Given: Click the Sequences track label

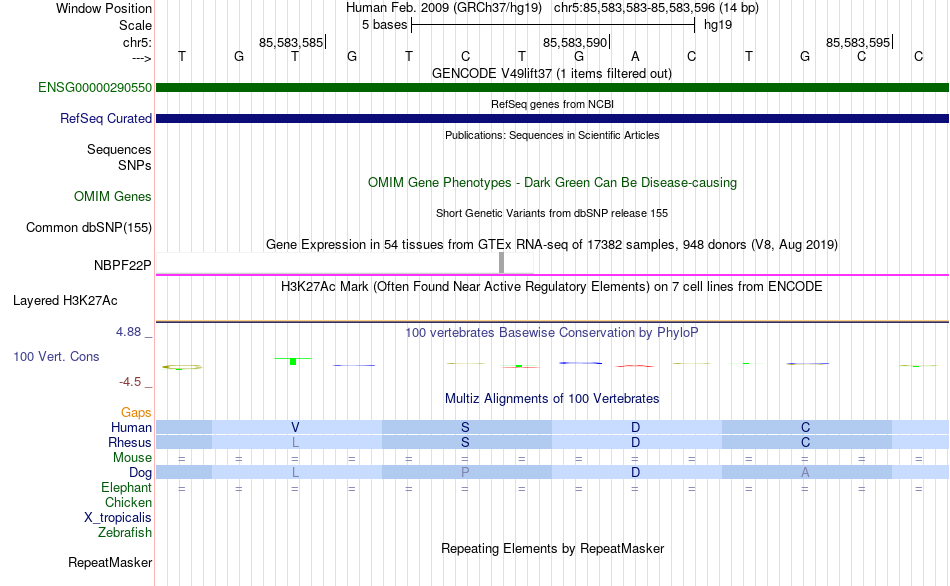Looking at the screenshot, I should (119, 149).
